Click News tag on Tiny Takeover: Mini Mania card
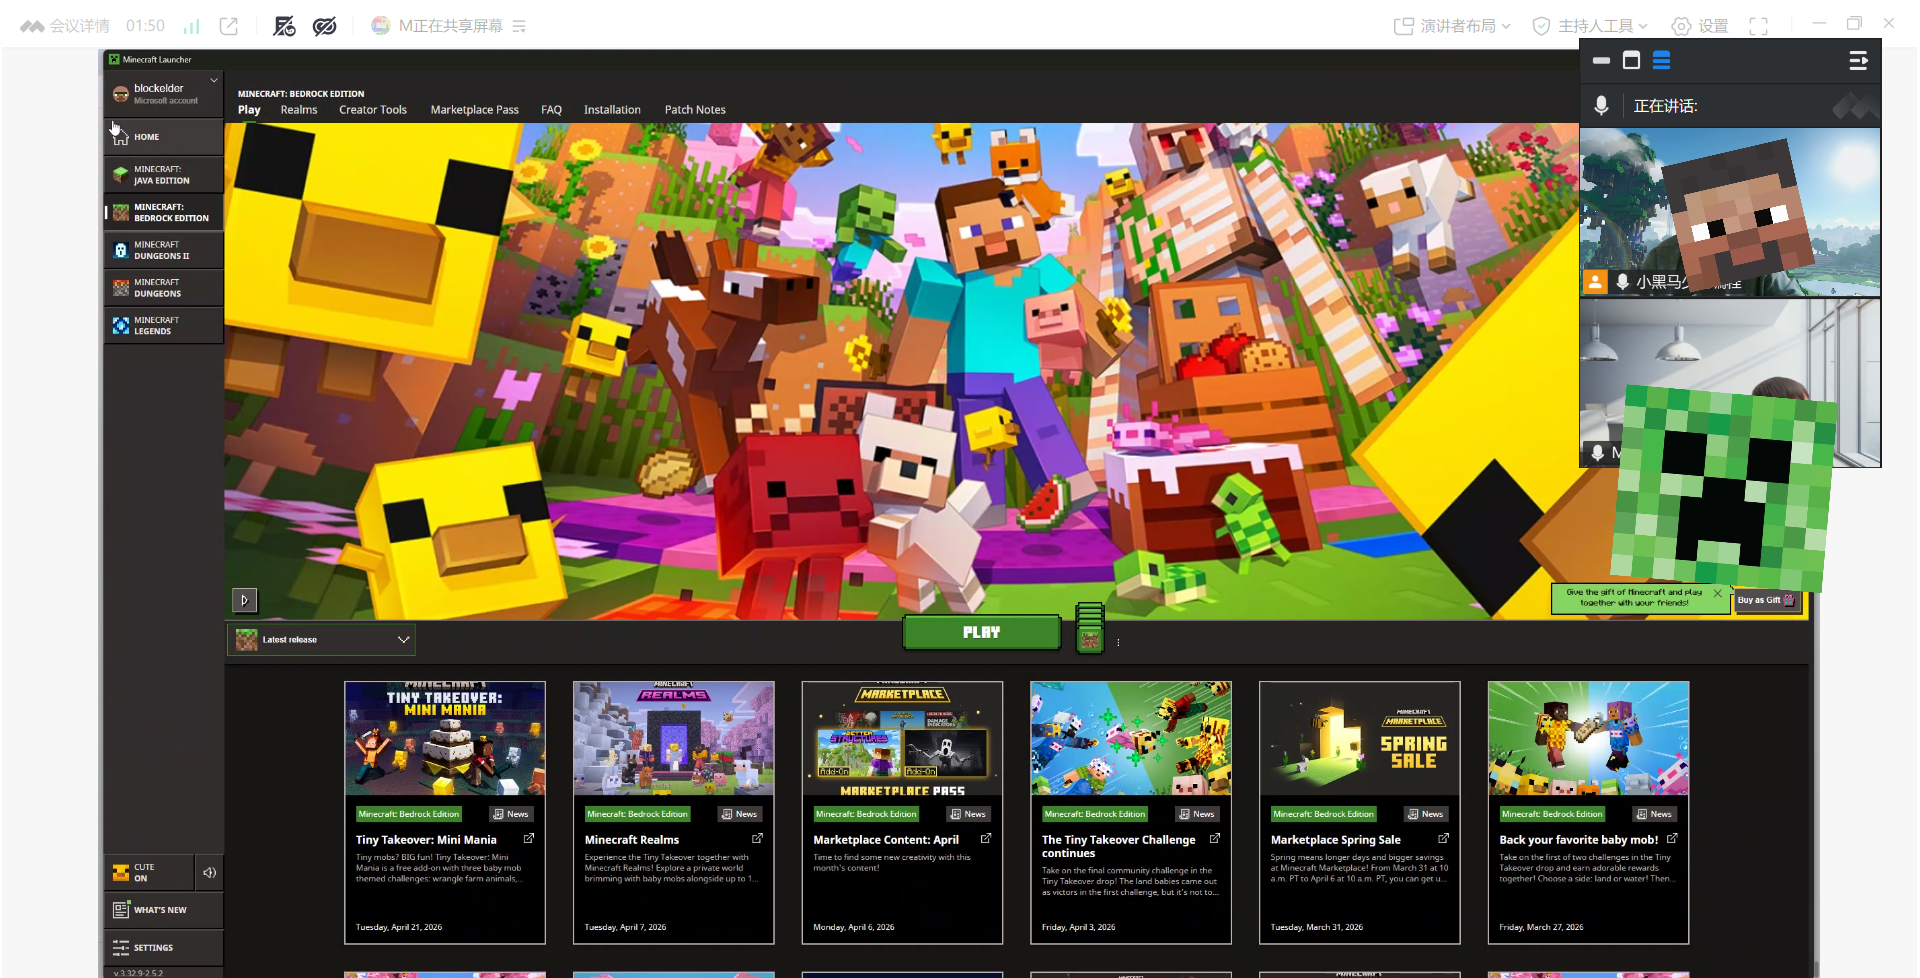 click(x=511, y=814)
